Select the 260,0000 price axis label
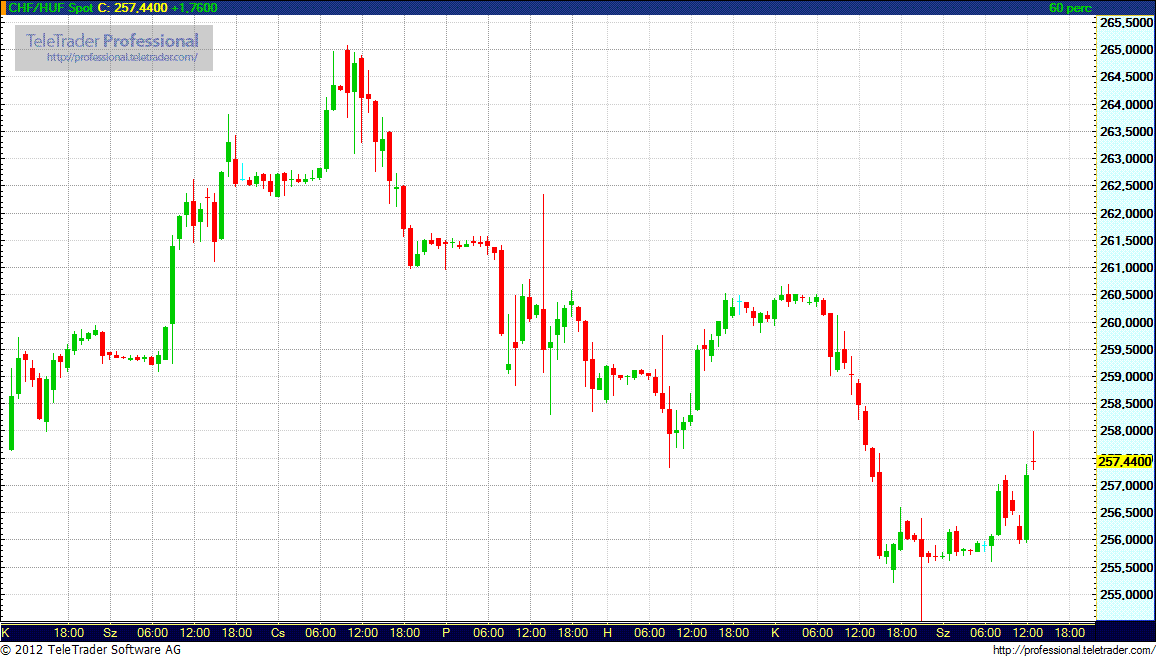 [1127, 323]
